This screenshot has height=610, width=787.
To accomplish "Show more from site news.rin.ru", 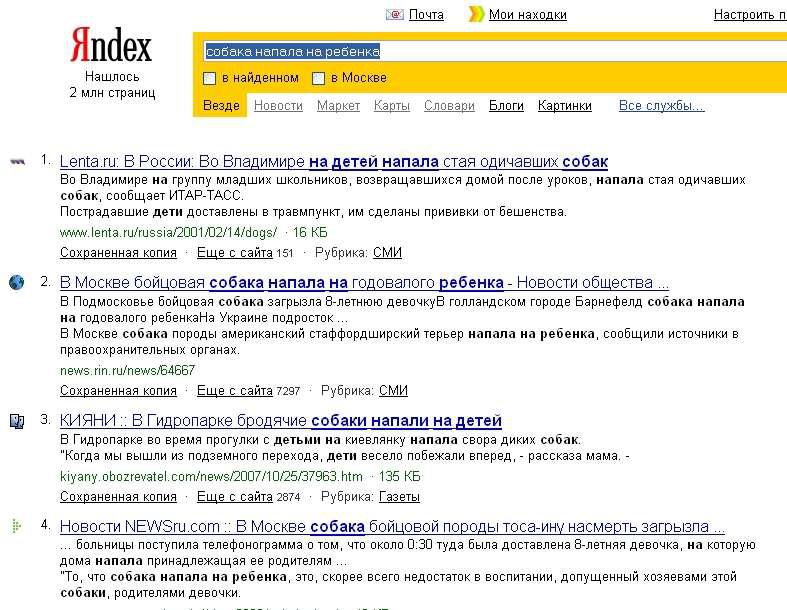I will pos(234,390).
